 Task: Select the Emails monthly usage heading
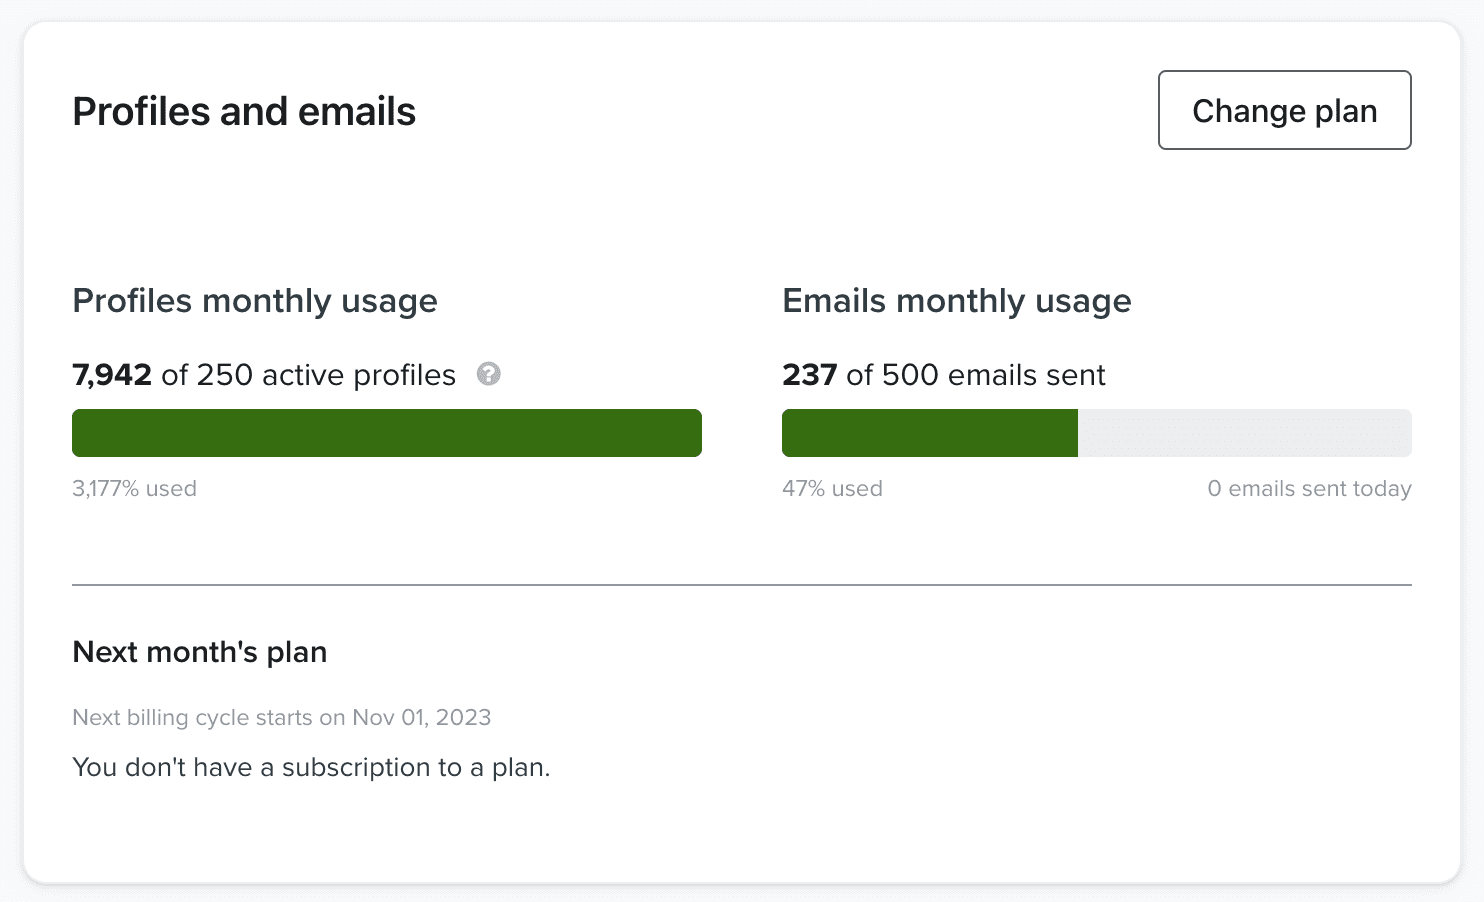coord(956,300)
